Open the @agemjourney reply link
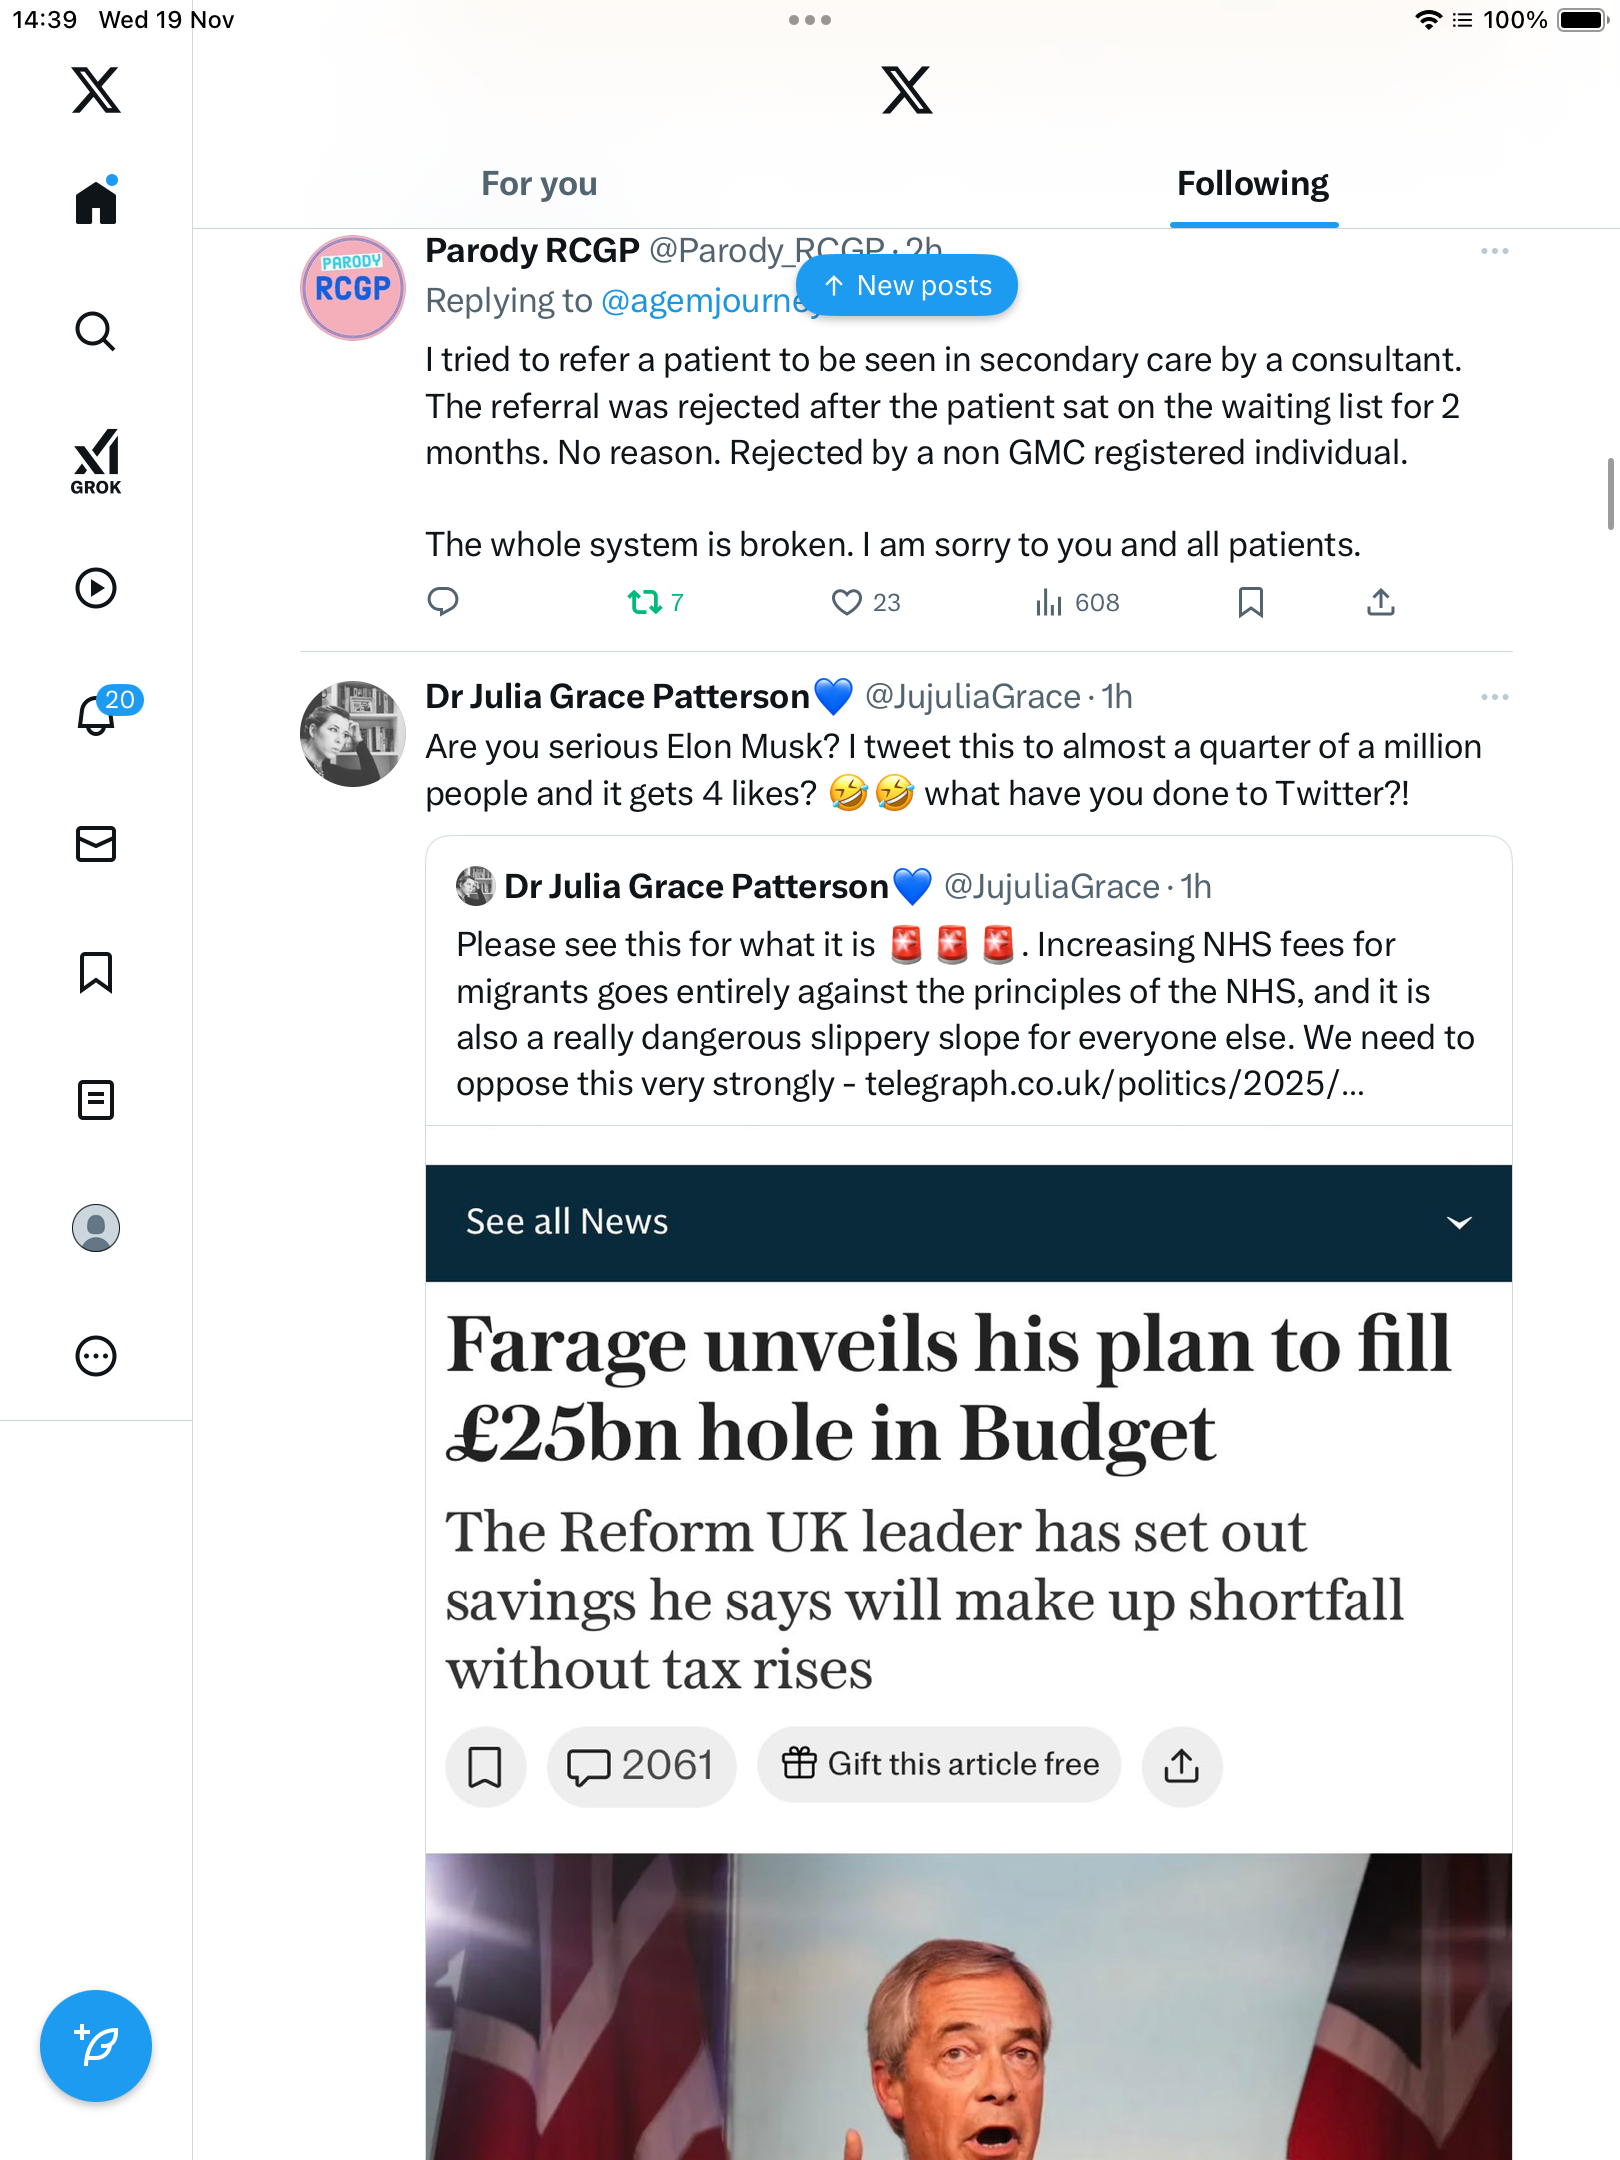Viewport: 1620px width, 2160px height. pos(712,301)
